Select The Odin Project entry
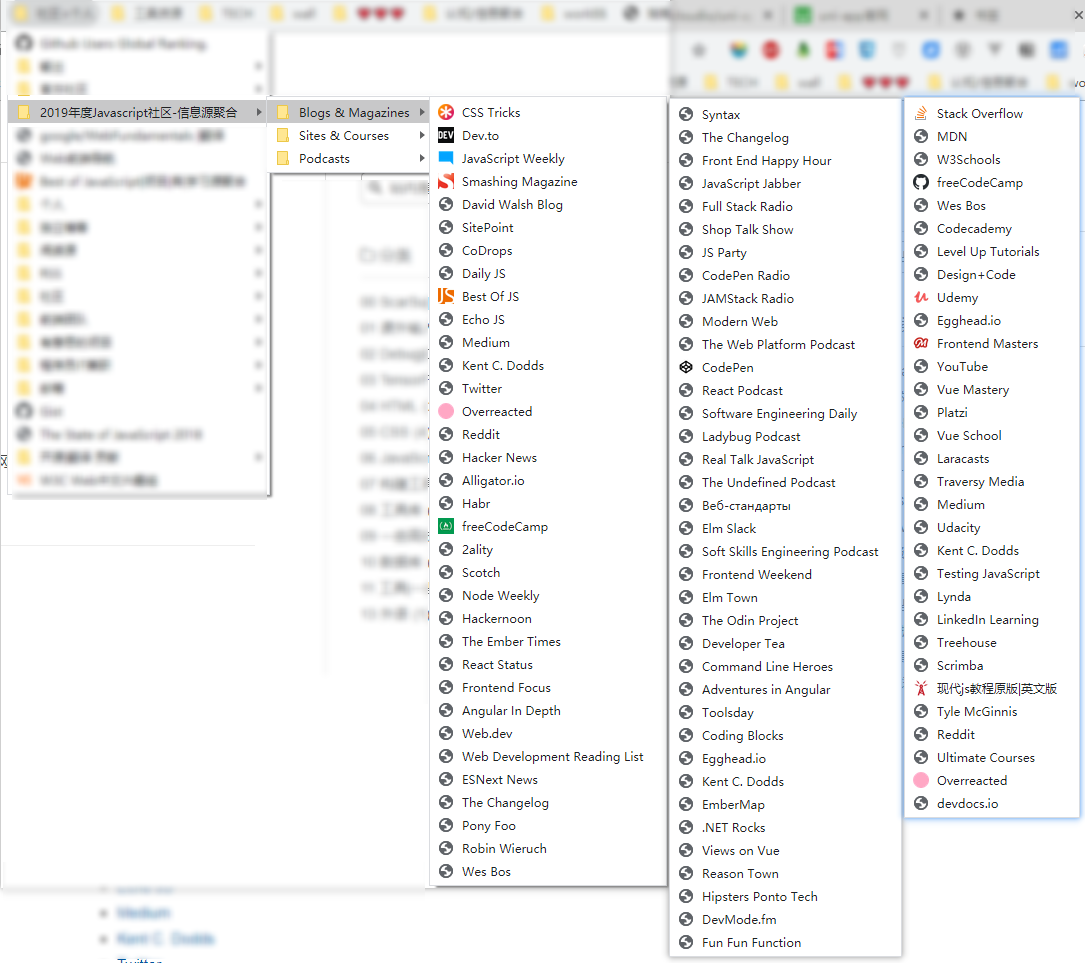1085x963 pixels. tap(785, 621)
